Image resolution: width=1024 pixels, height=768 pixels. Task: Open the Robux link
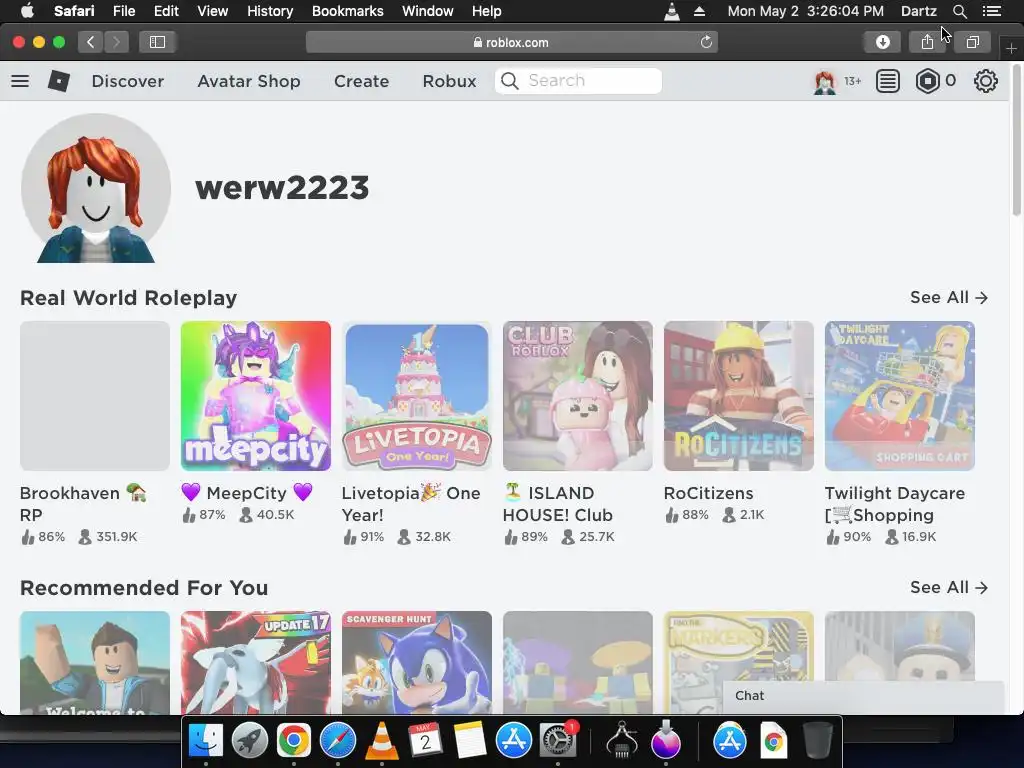pos(449,81)
